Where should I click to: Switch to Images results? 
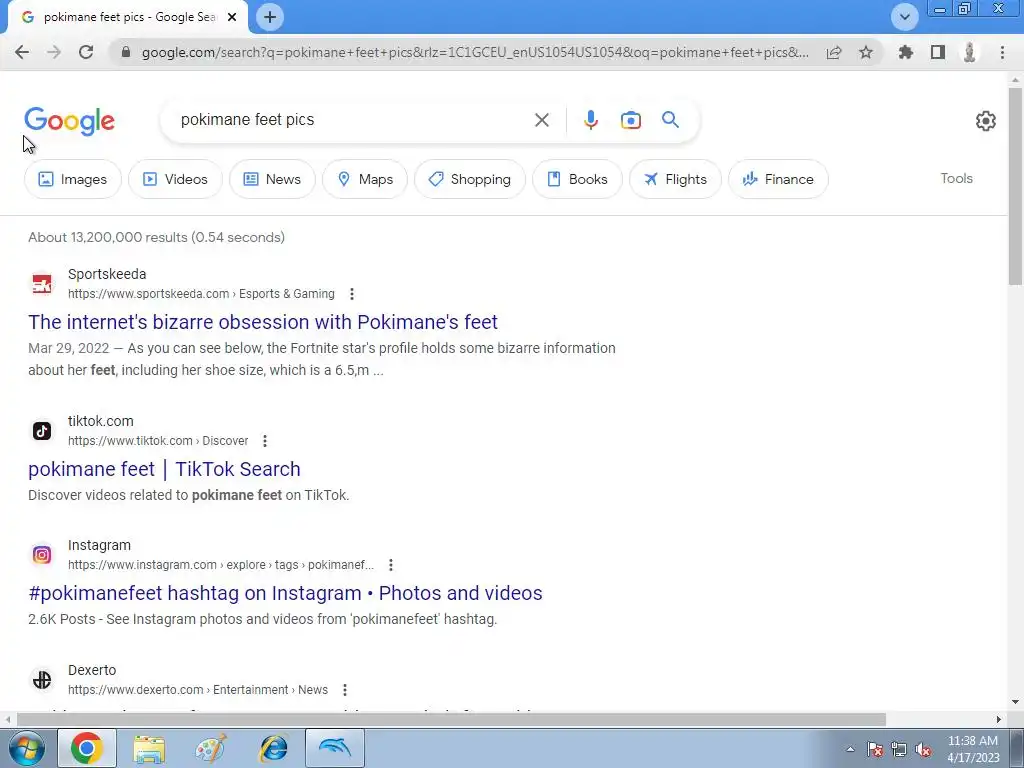click(72, 179)
